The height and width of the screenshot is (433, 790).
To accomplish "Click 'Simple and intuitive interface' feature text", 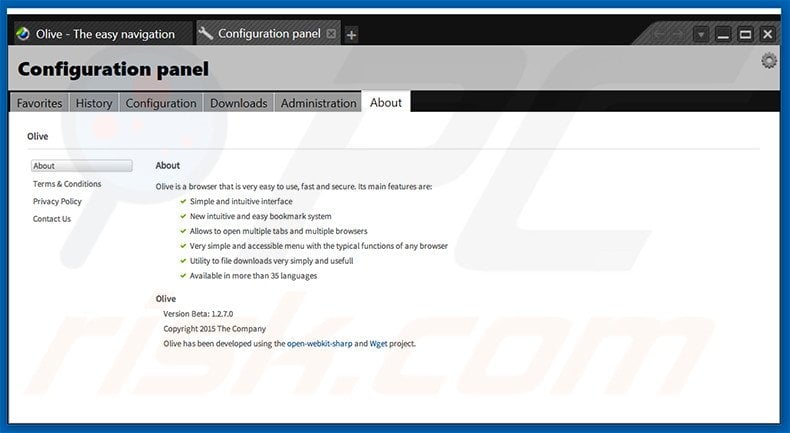I will pos(241,201).
